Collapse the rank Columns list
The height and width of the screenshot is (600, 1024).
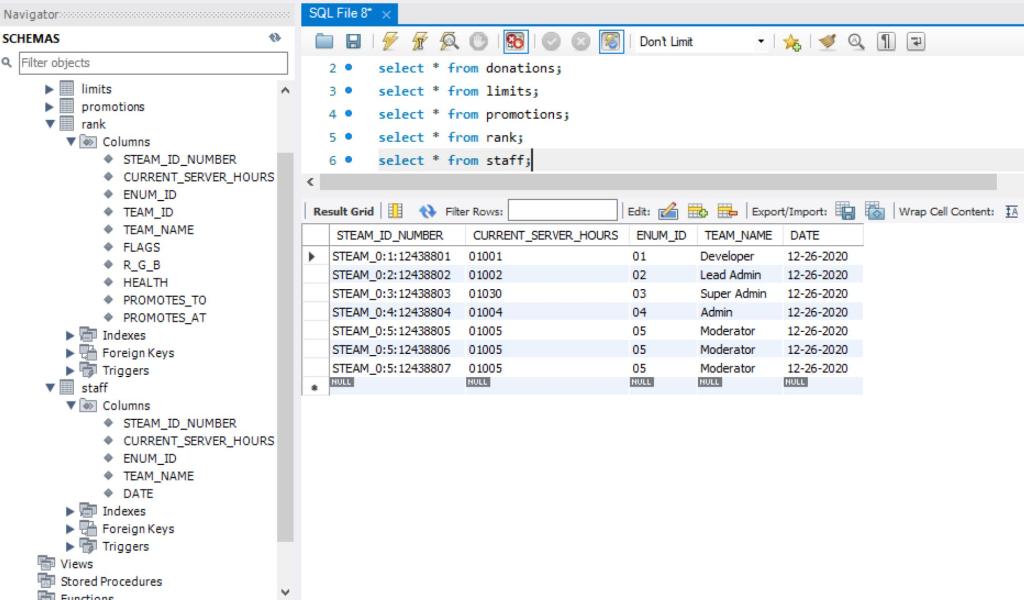[x=70, y=141]
